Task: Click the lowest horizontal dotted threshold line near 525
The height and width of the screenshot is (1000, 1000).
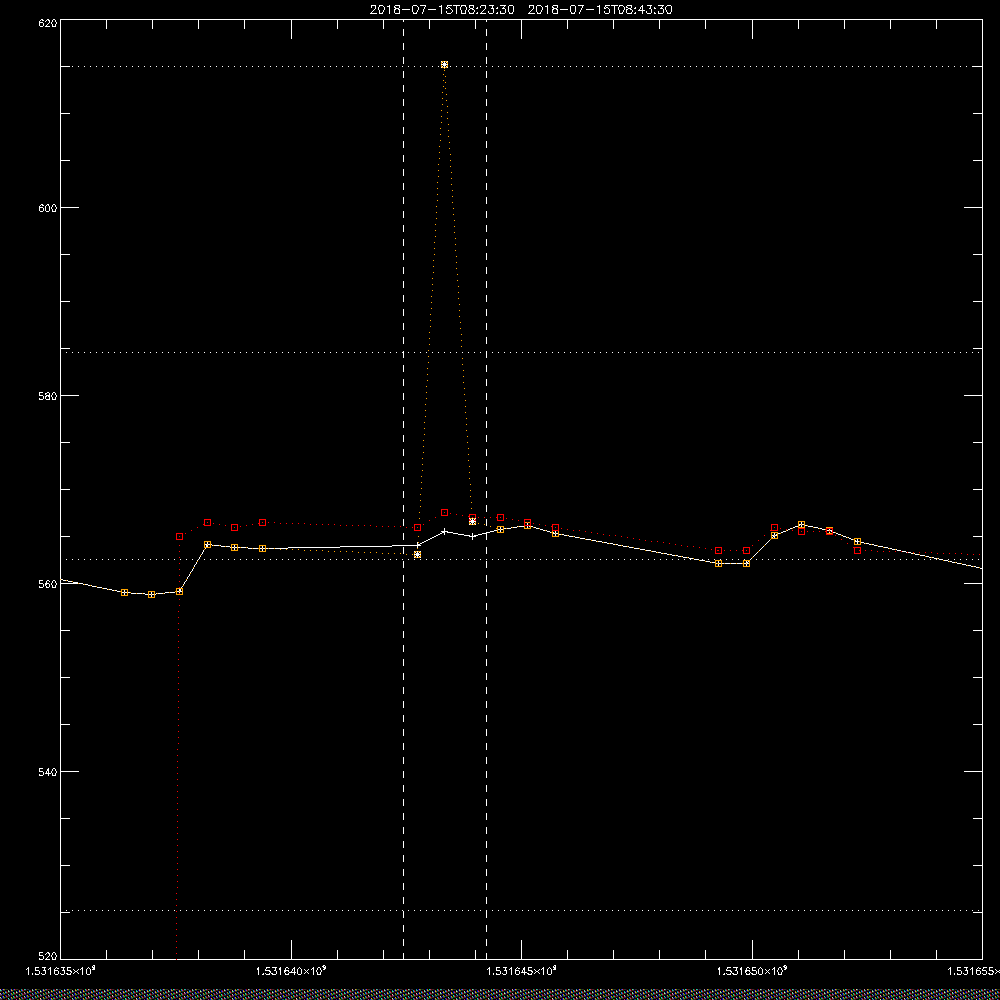Action: pos(521,911)
